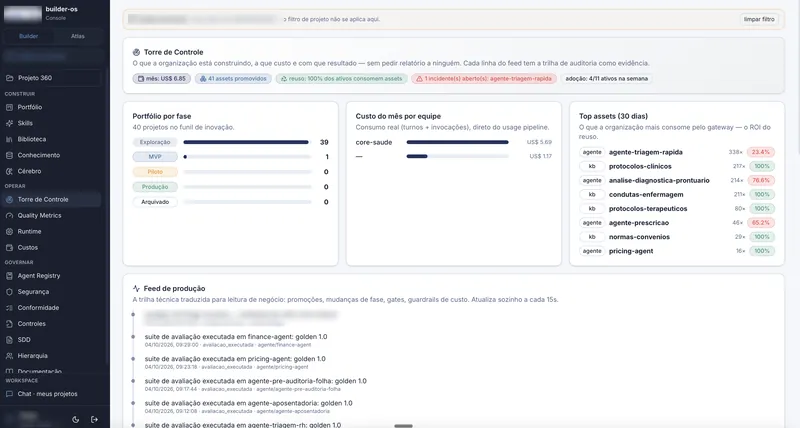Click the Projeto 360 folder icon
Viewport: 800px width, 428px height.
(x=9, y=78)
